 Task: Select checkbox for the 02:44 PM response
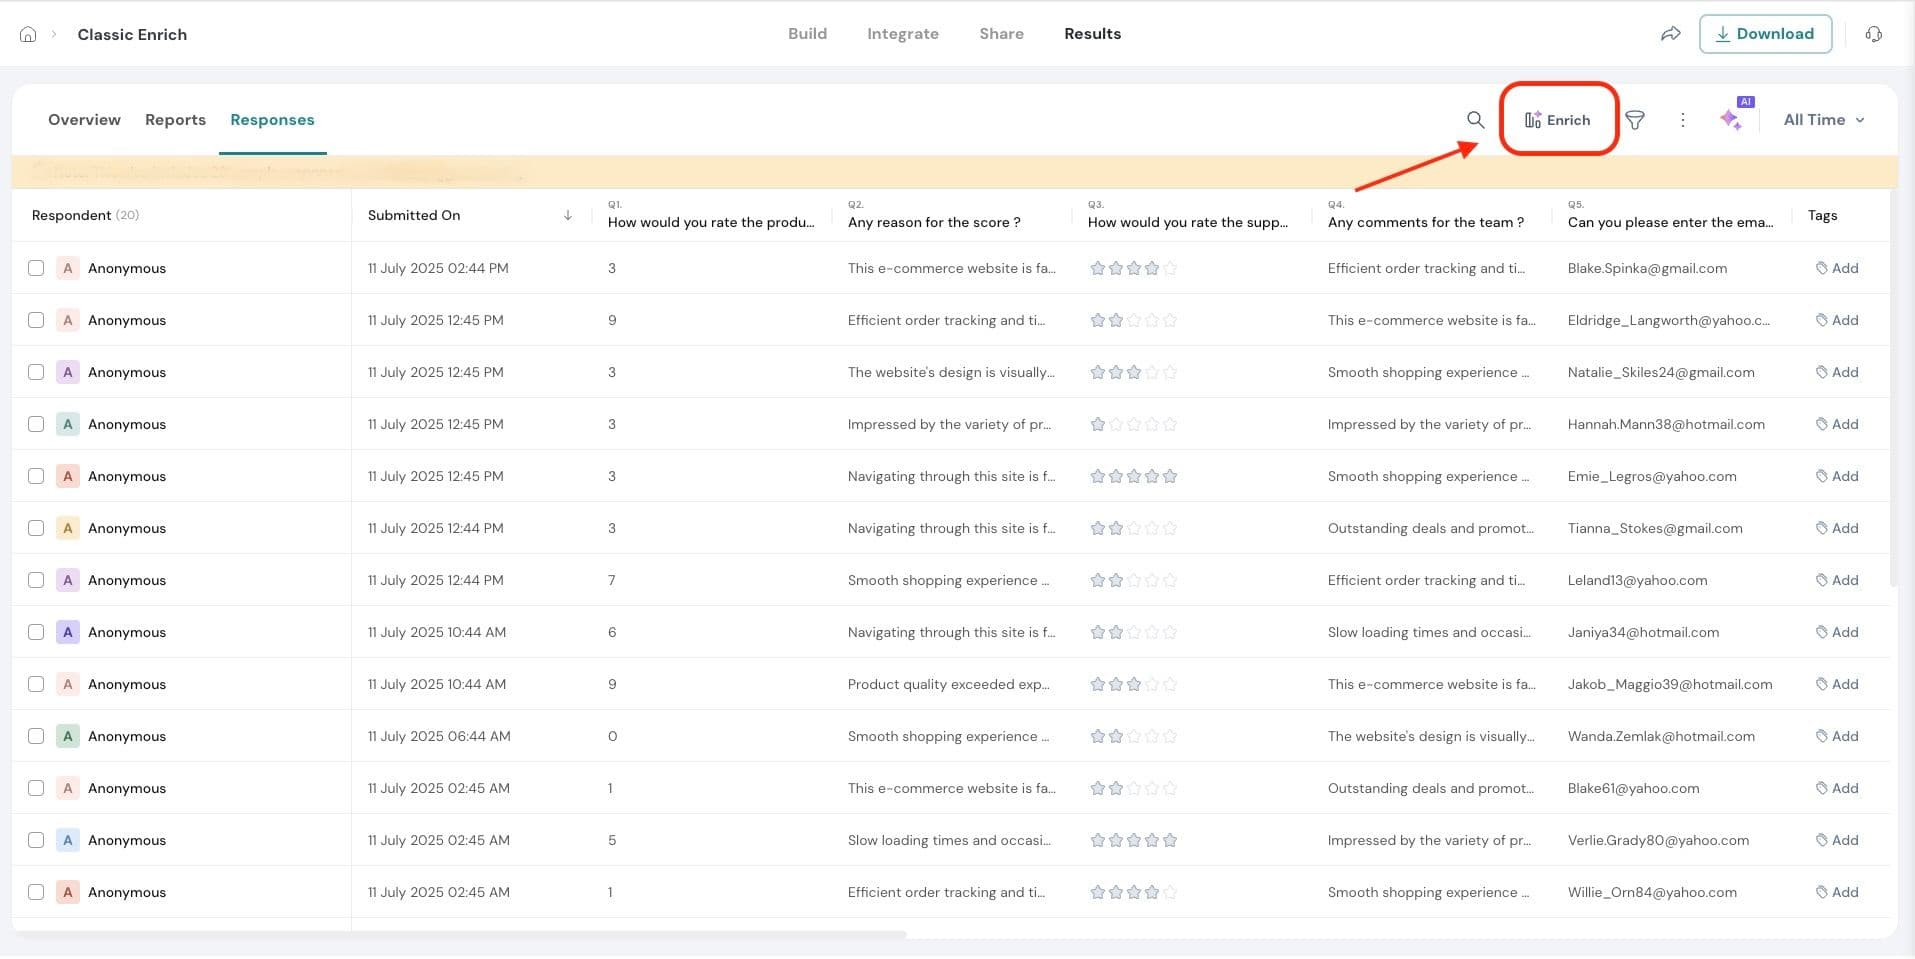click(x=36, y=268)
